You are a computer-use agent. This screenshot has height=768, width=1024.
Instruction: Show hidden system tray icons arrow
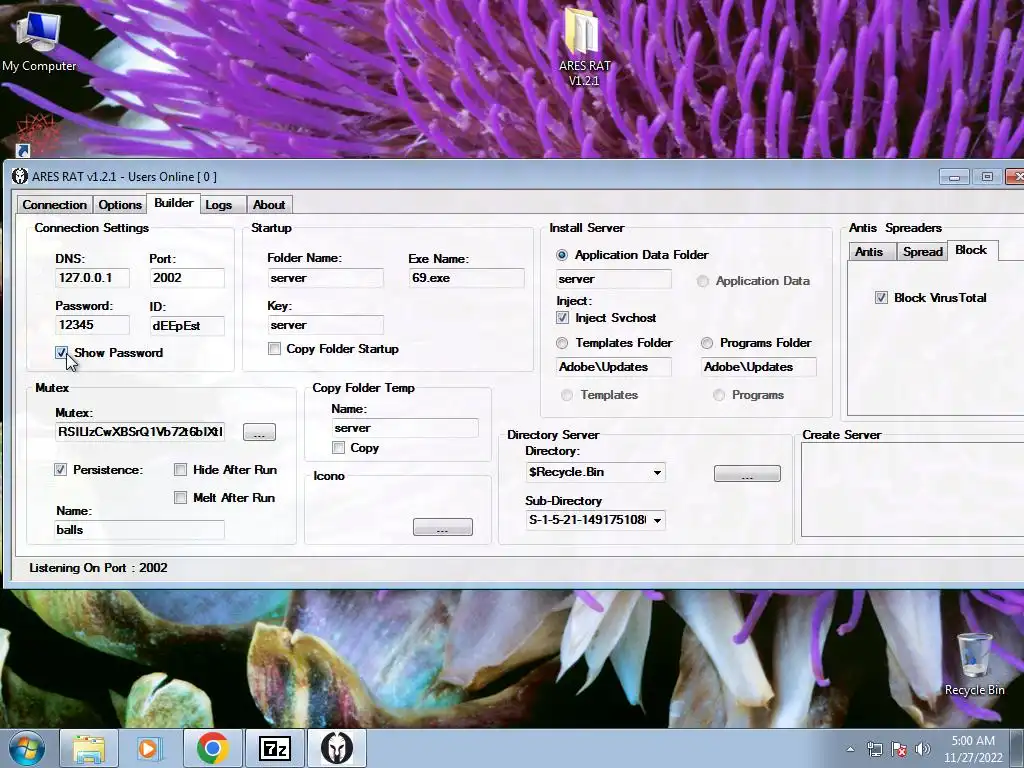pyautogui.click(x=850, y=749)
